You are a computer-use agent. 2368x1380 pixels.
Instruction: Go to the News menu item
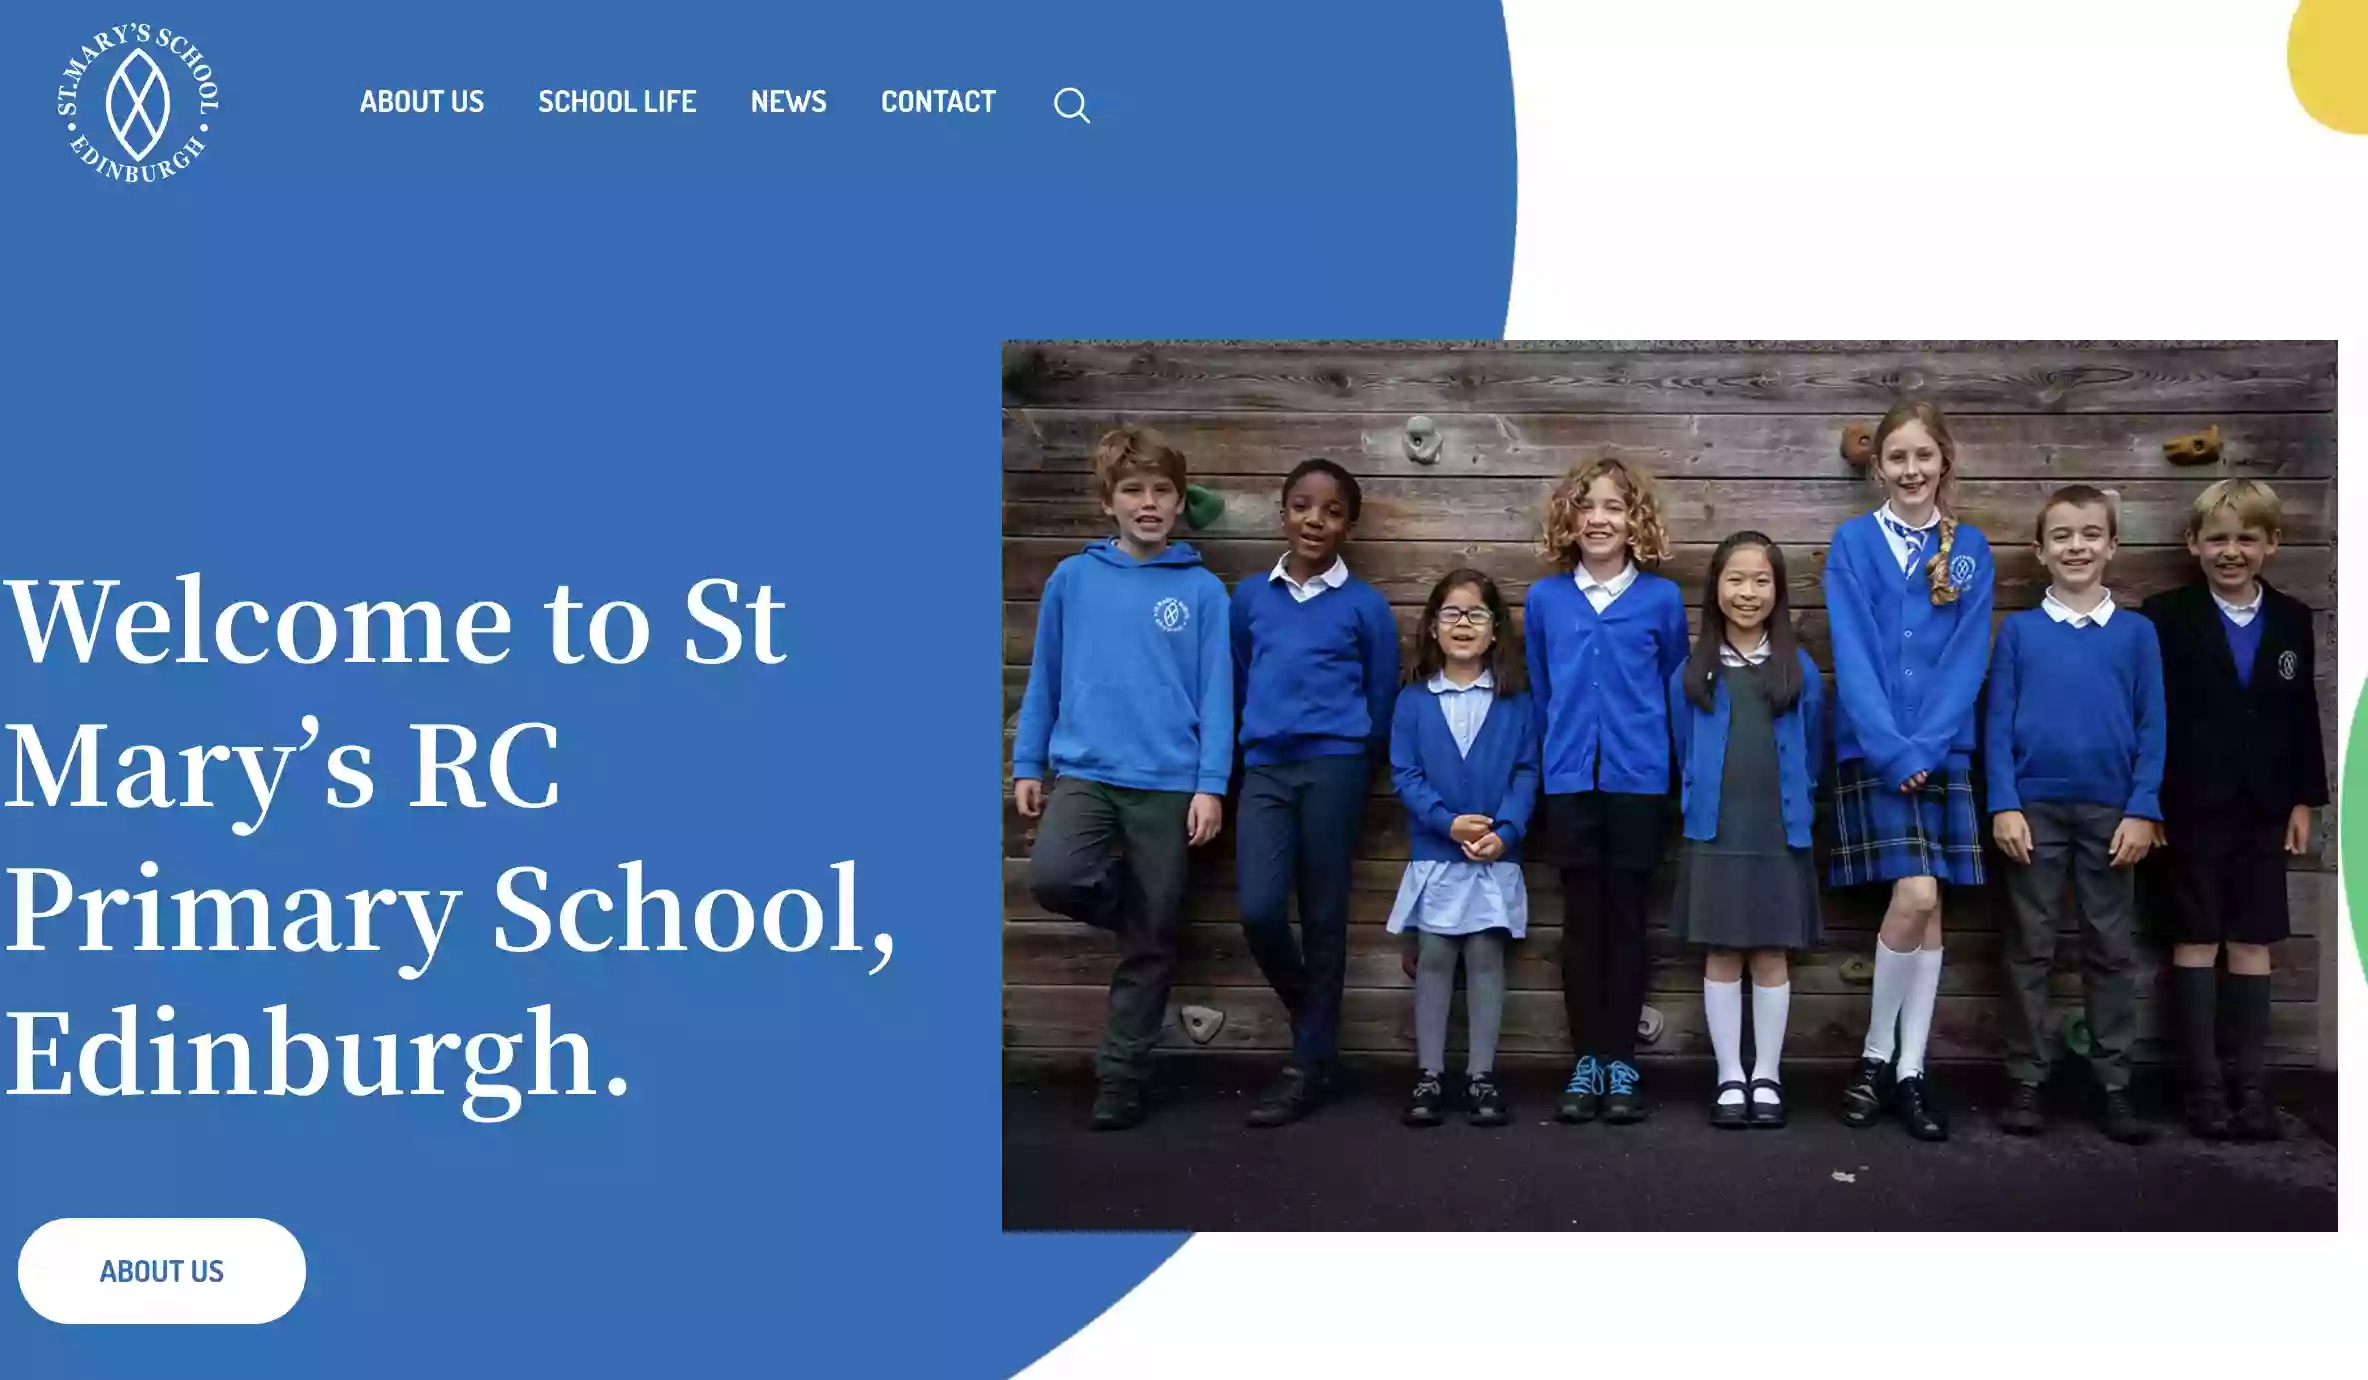coord(789,102)
